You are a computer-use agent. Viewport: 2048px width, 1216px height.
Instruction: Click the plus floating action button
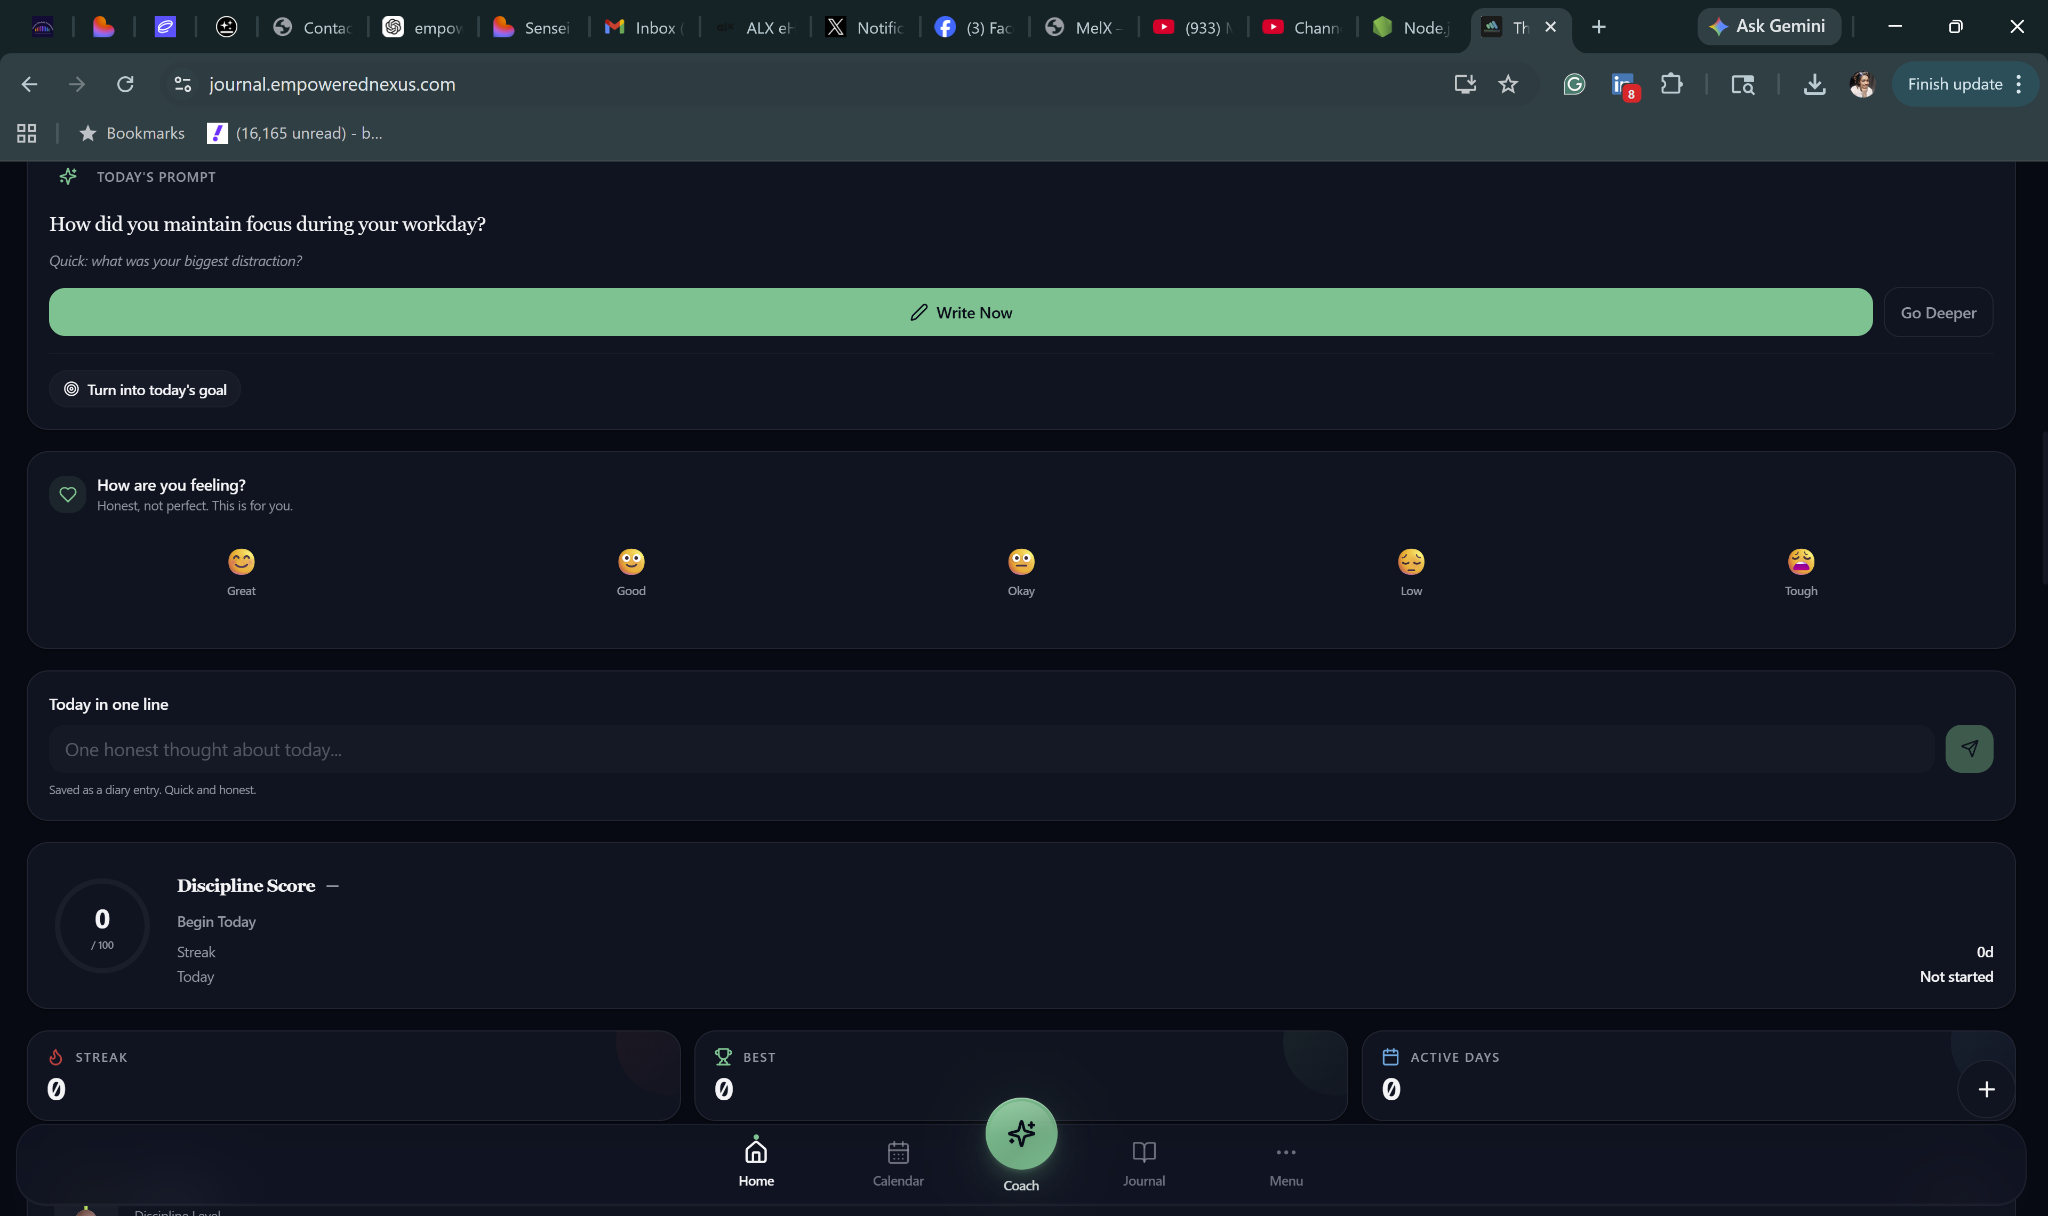click(x=1986, y=1089)
